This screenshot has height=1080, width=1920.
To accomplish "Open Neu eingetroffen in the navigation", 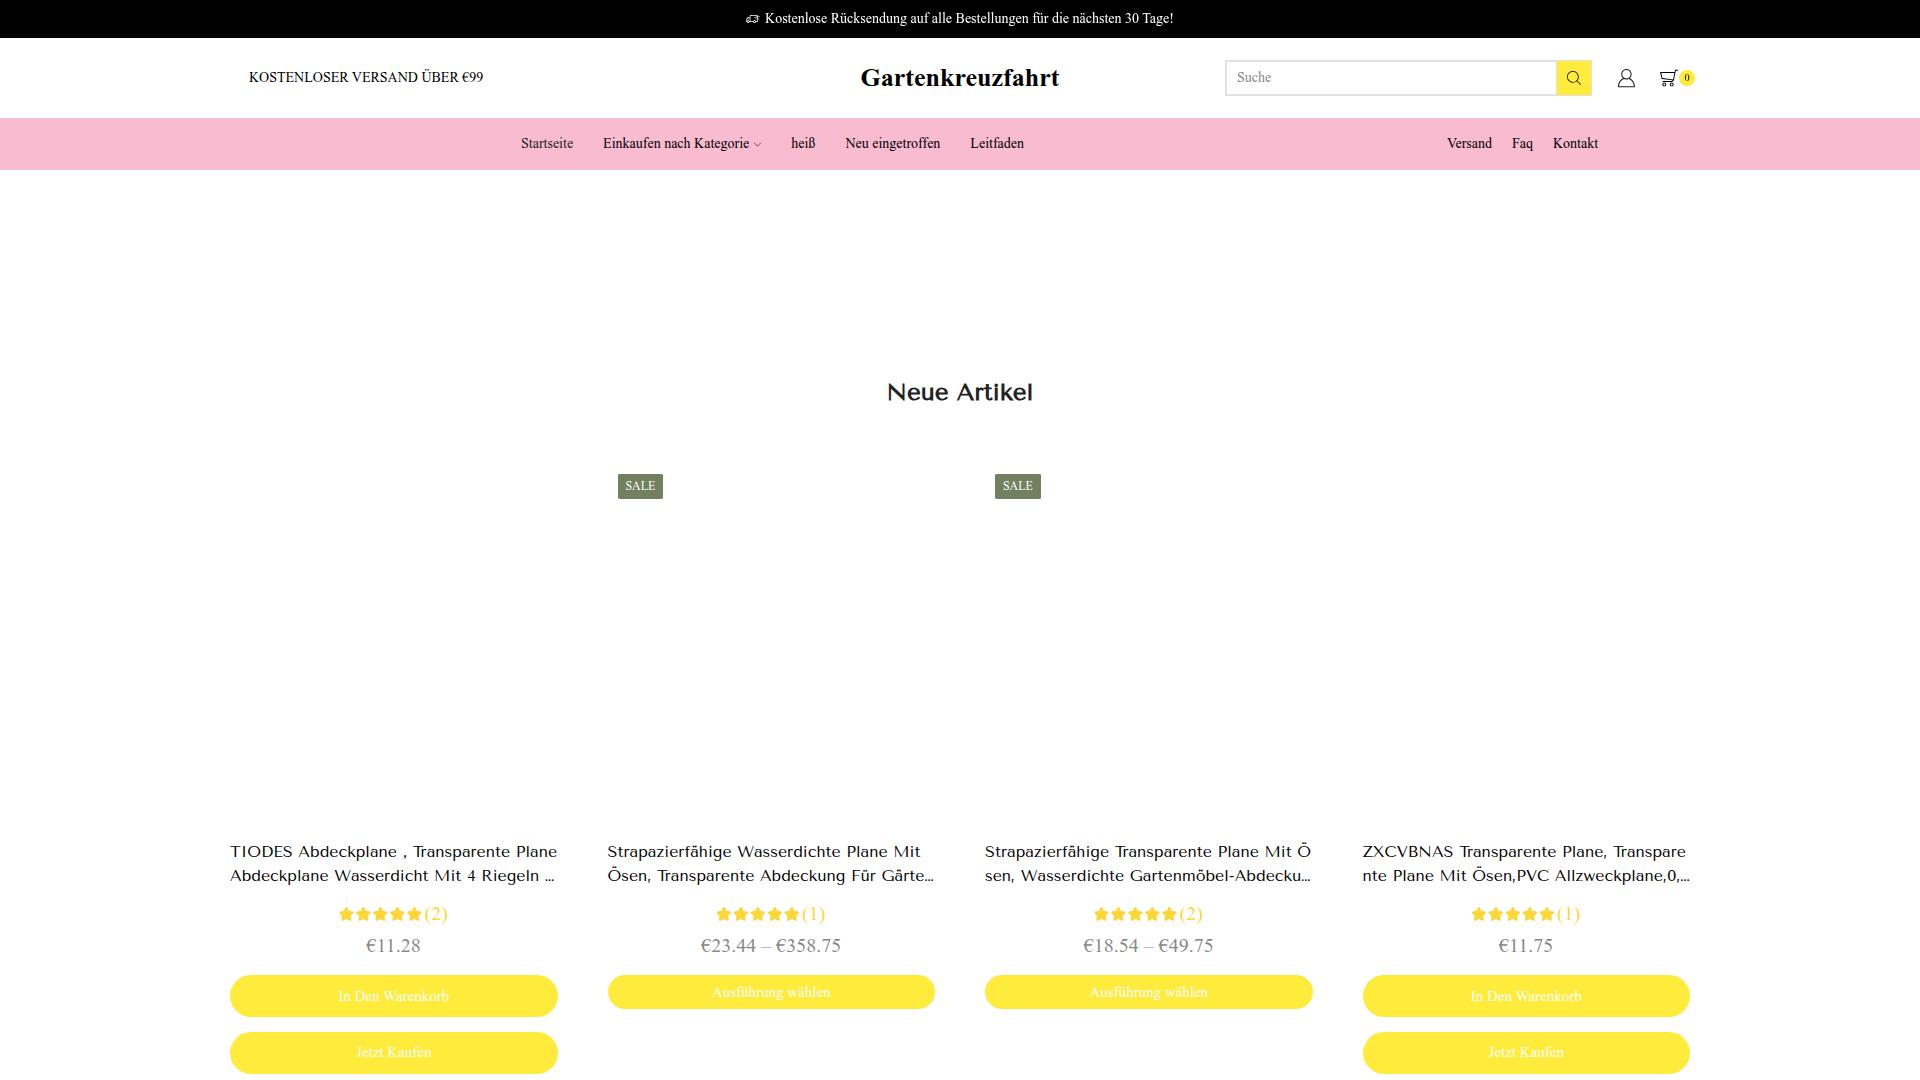I will pos(892,144).
